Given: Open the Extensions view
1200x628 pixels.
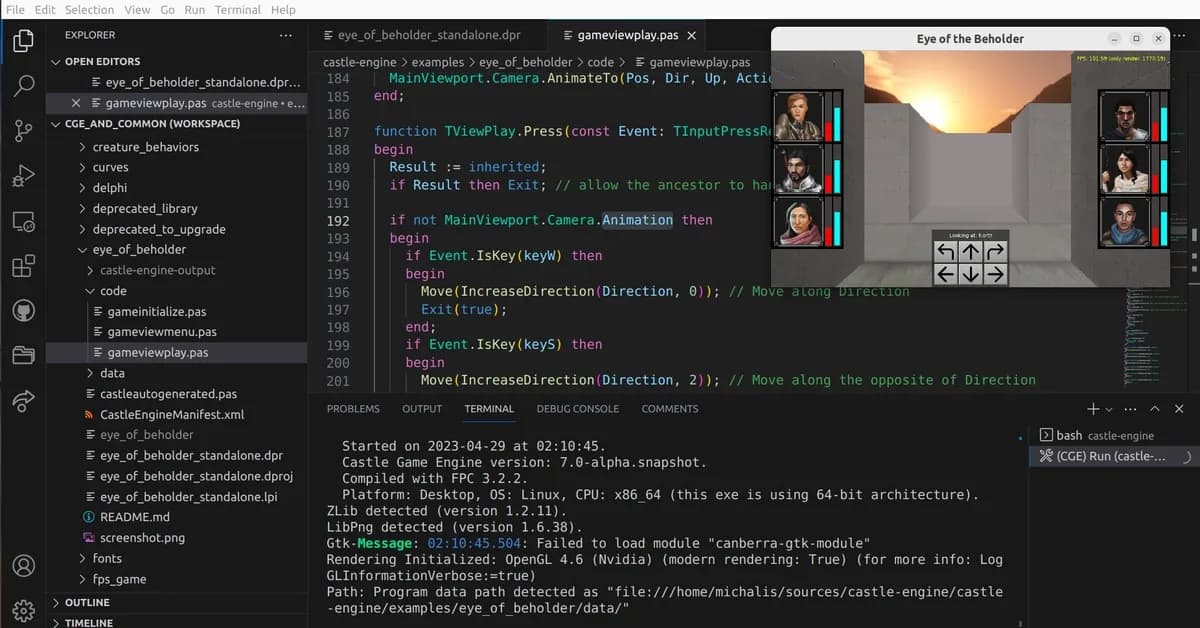Looking at the screenshot, I should [24, 266].
